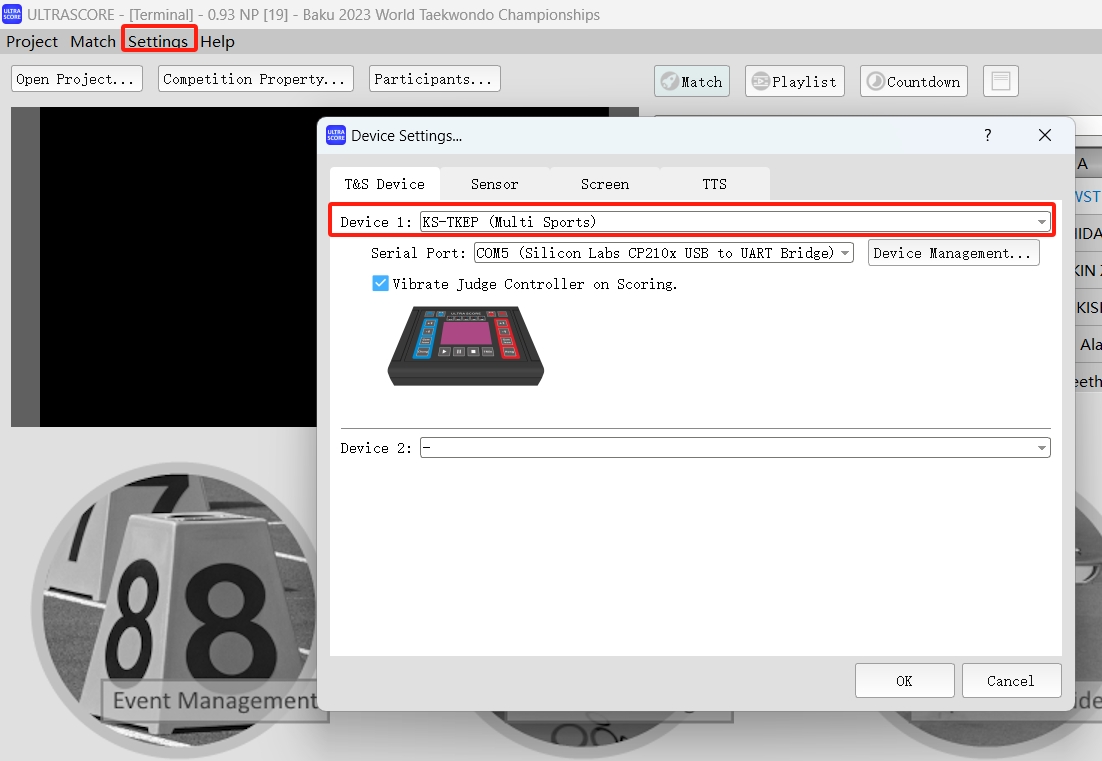
Task: Click the ULTRASCORE icon in dialog title
Action: [336, 135]
